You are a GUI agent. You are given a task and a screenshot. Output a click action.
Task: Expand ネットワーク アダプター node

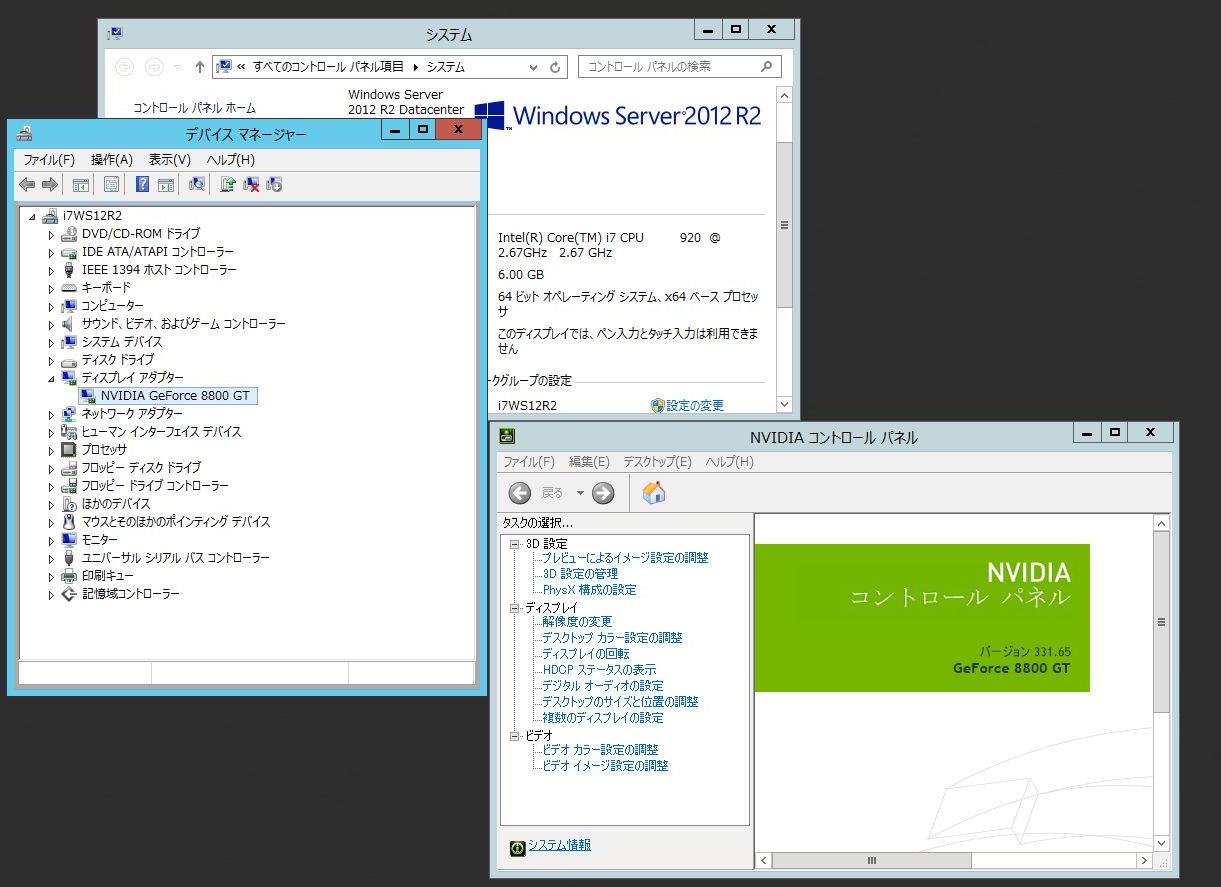(x=52, y=414)
